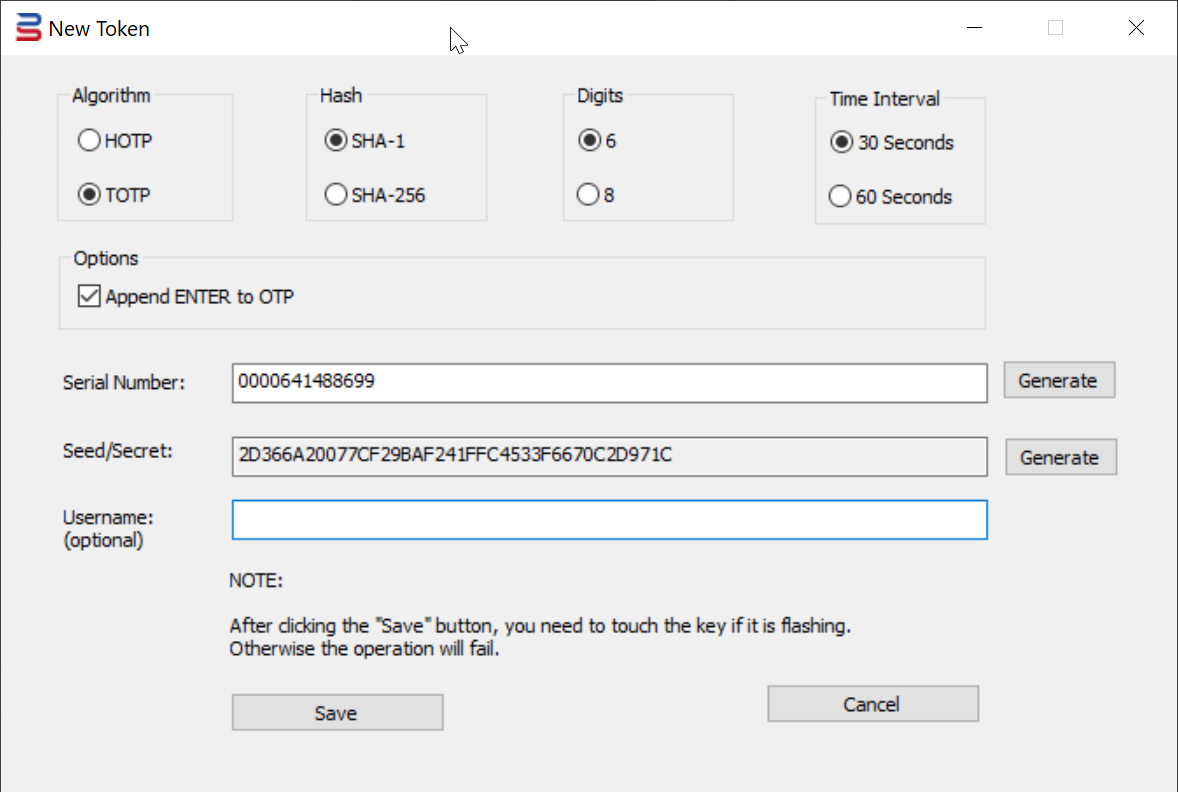Click the app logo in title bar
The image size is (1178, 792).
tap(29, 28)
